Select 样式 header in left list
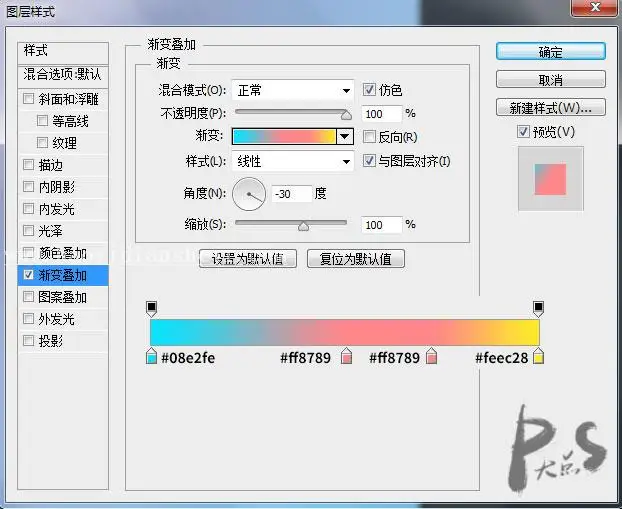The width and height of the screenshot is (622, 509). point(63,51)
